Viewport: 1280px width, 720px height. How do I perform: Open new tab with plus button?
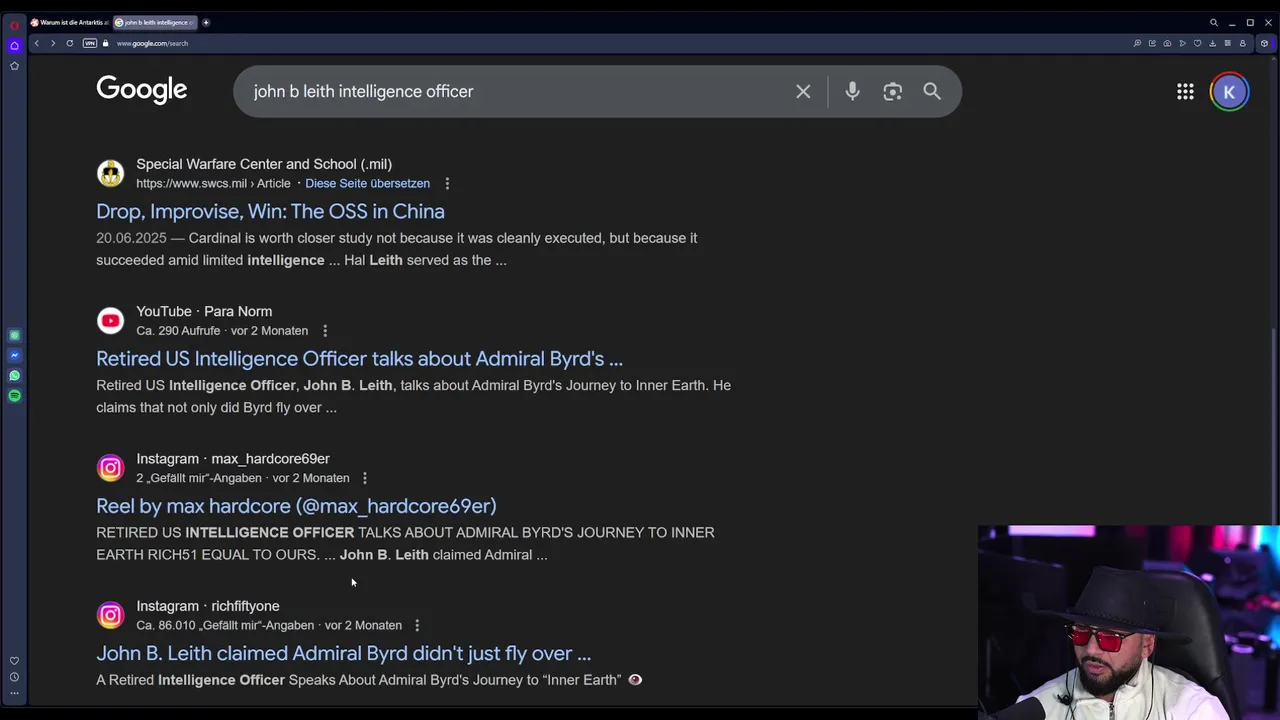(206, 22)
